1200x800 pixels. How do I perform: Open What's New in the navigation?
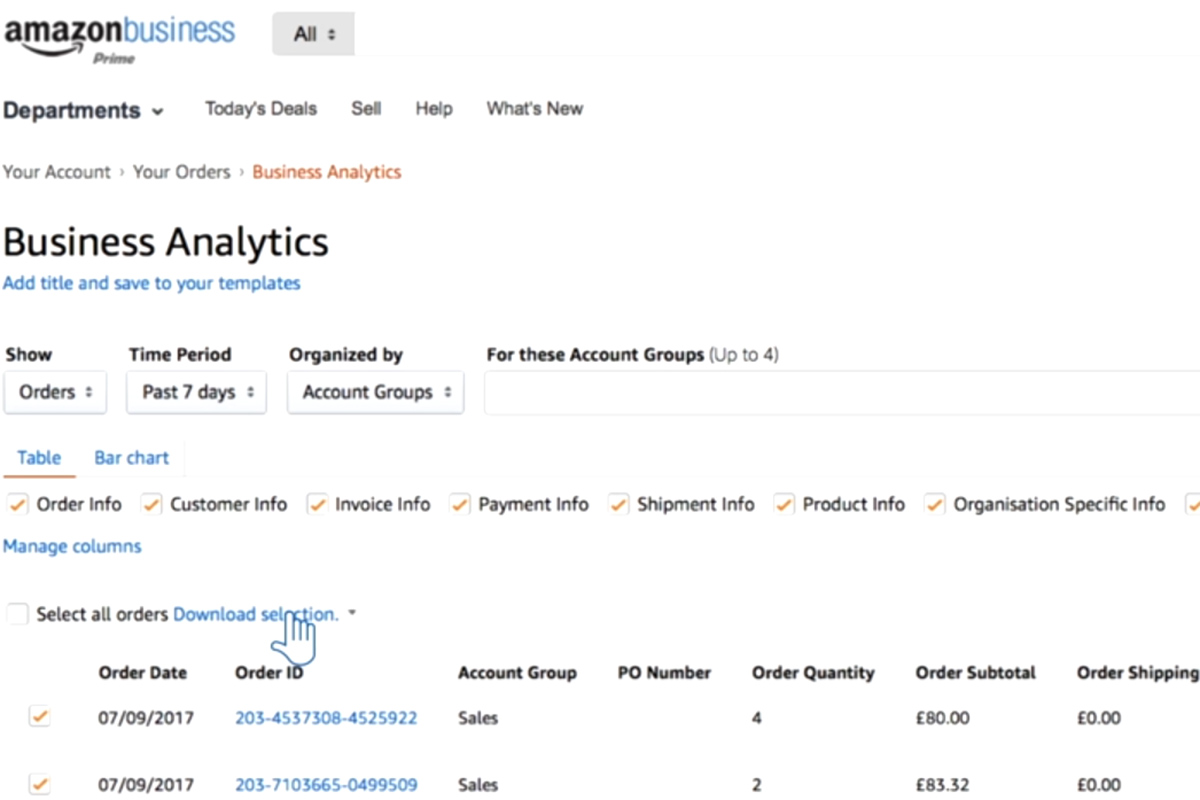point(534,108)
